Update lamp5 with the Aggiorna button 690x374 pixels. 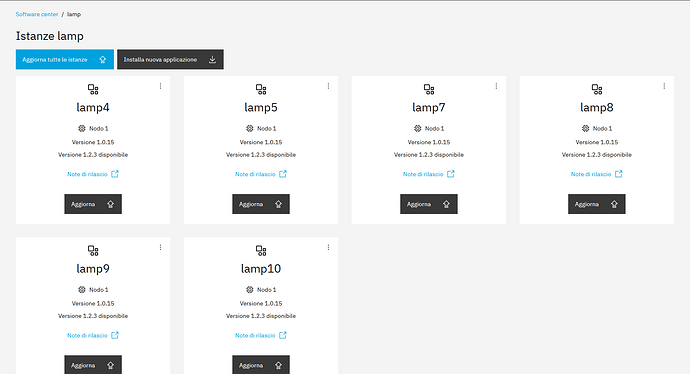point(261,204)
